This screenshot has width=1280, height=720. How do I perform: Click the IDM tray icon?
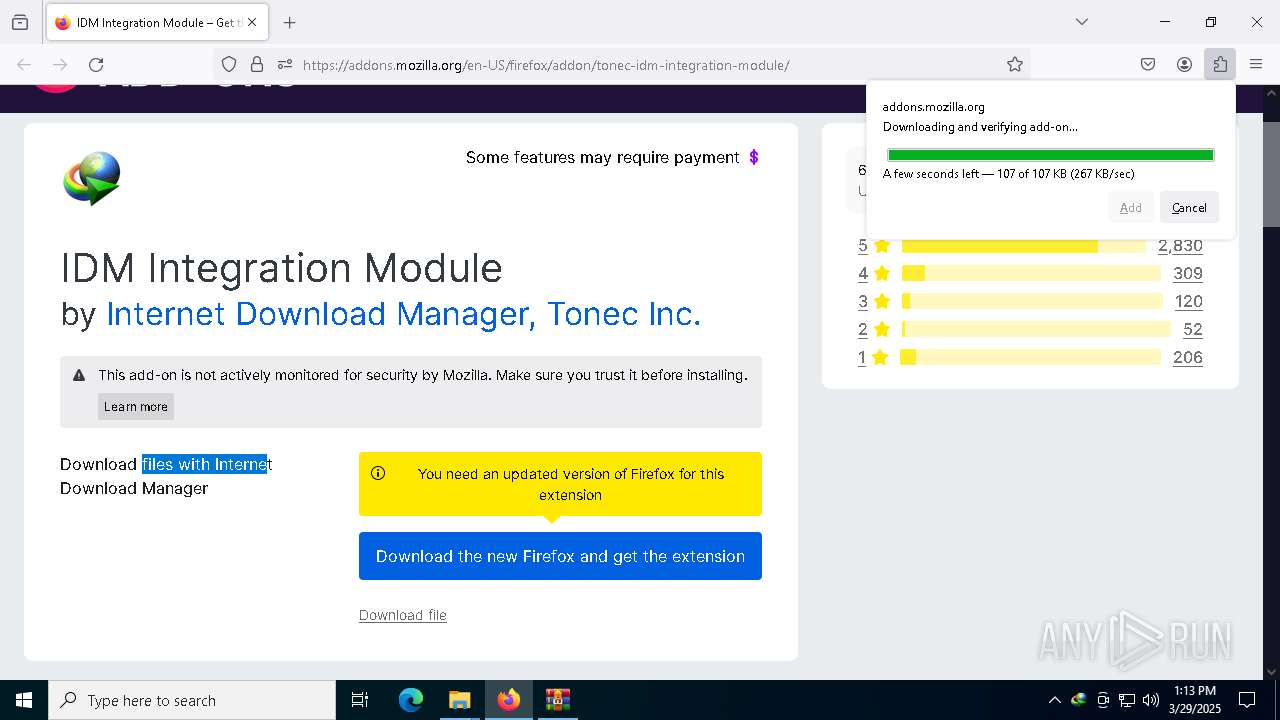point(1078,700)
